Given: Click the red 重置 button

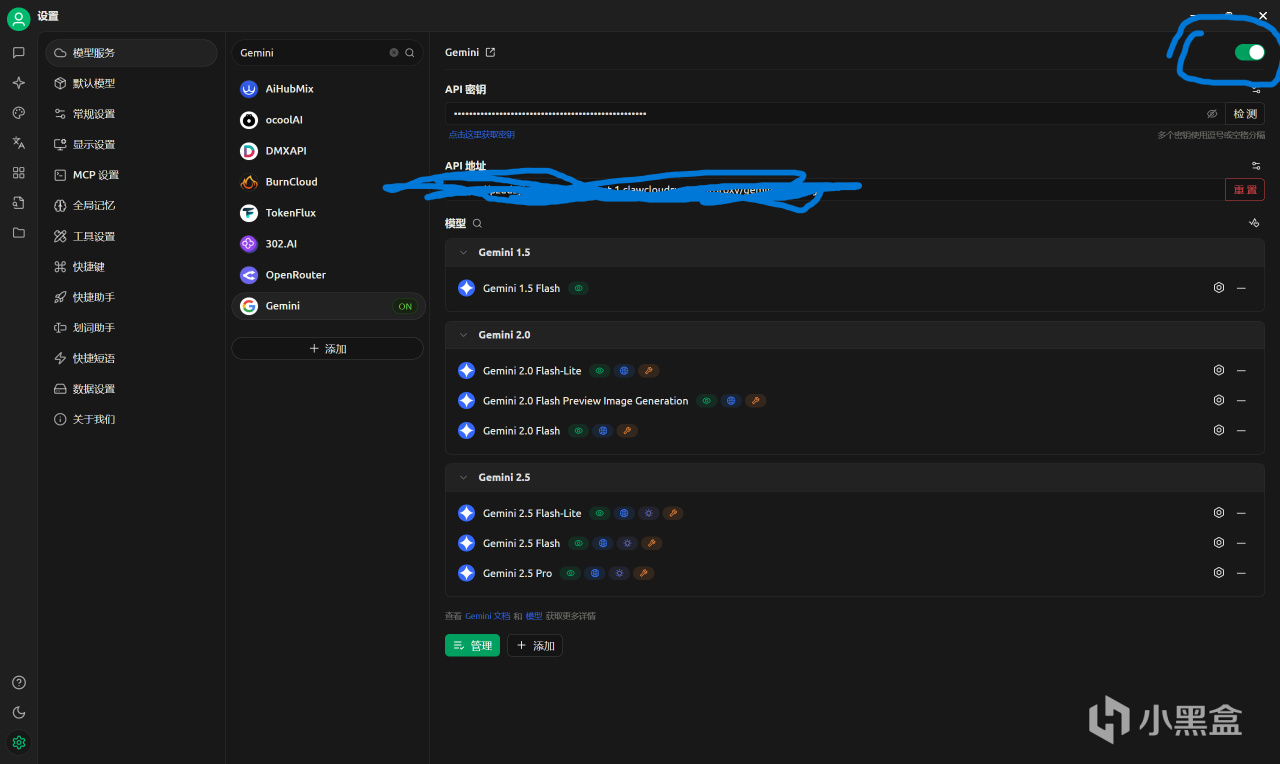Looking at the screenshot, I should pyautogui.click(x=1245, y=190).
